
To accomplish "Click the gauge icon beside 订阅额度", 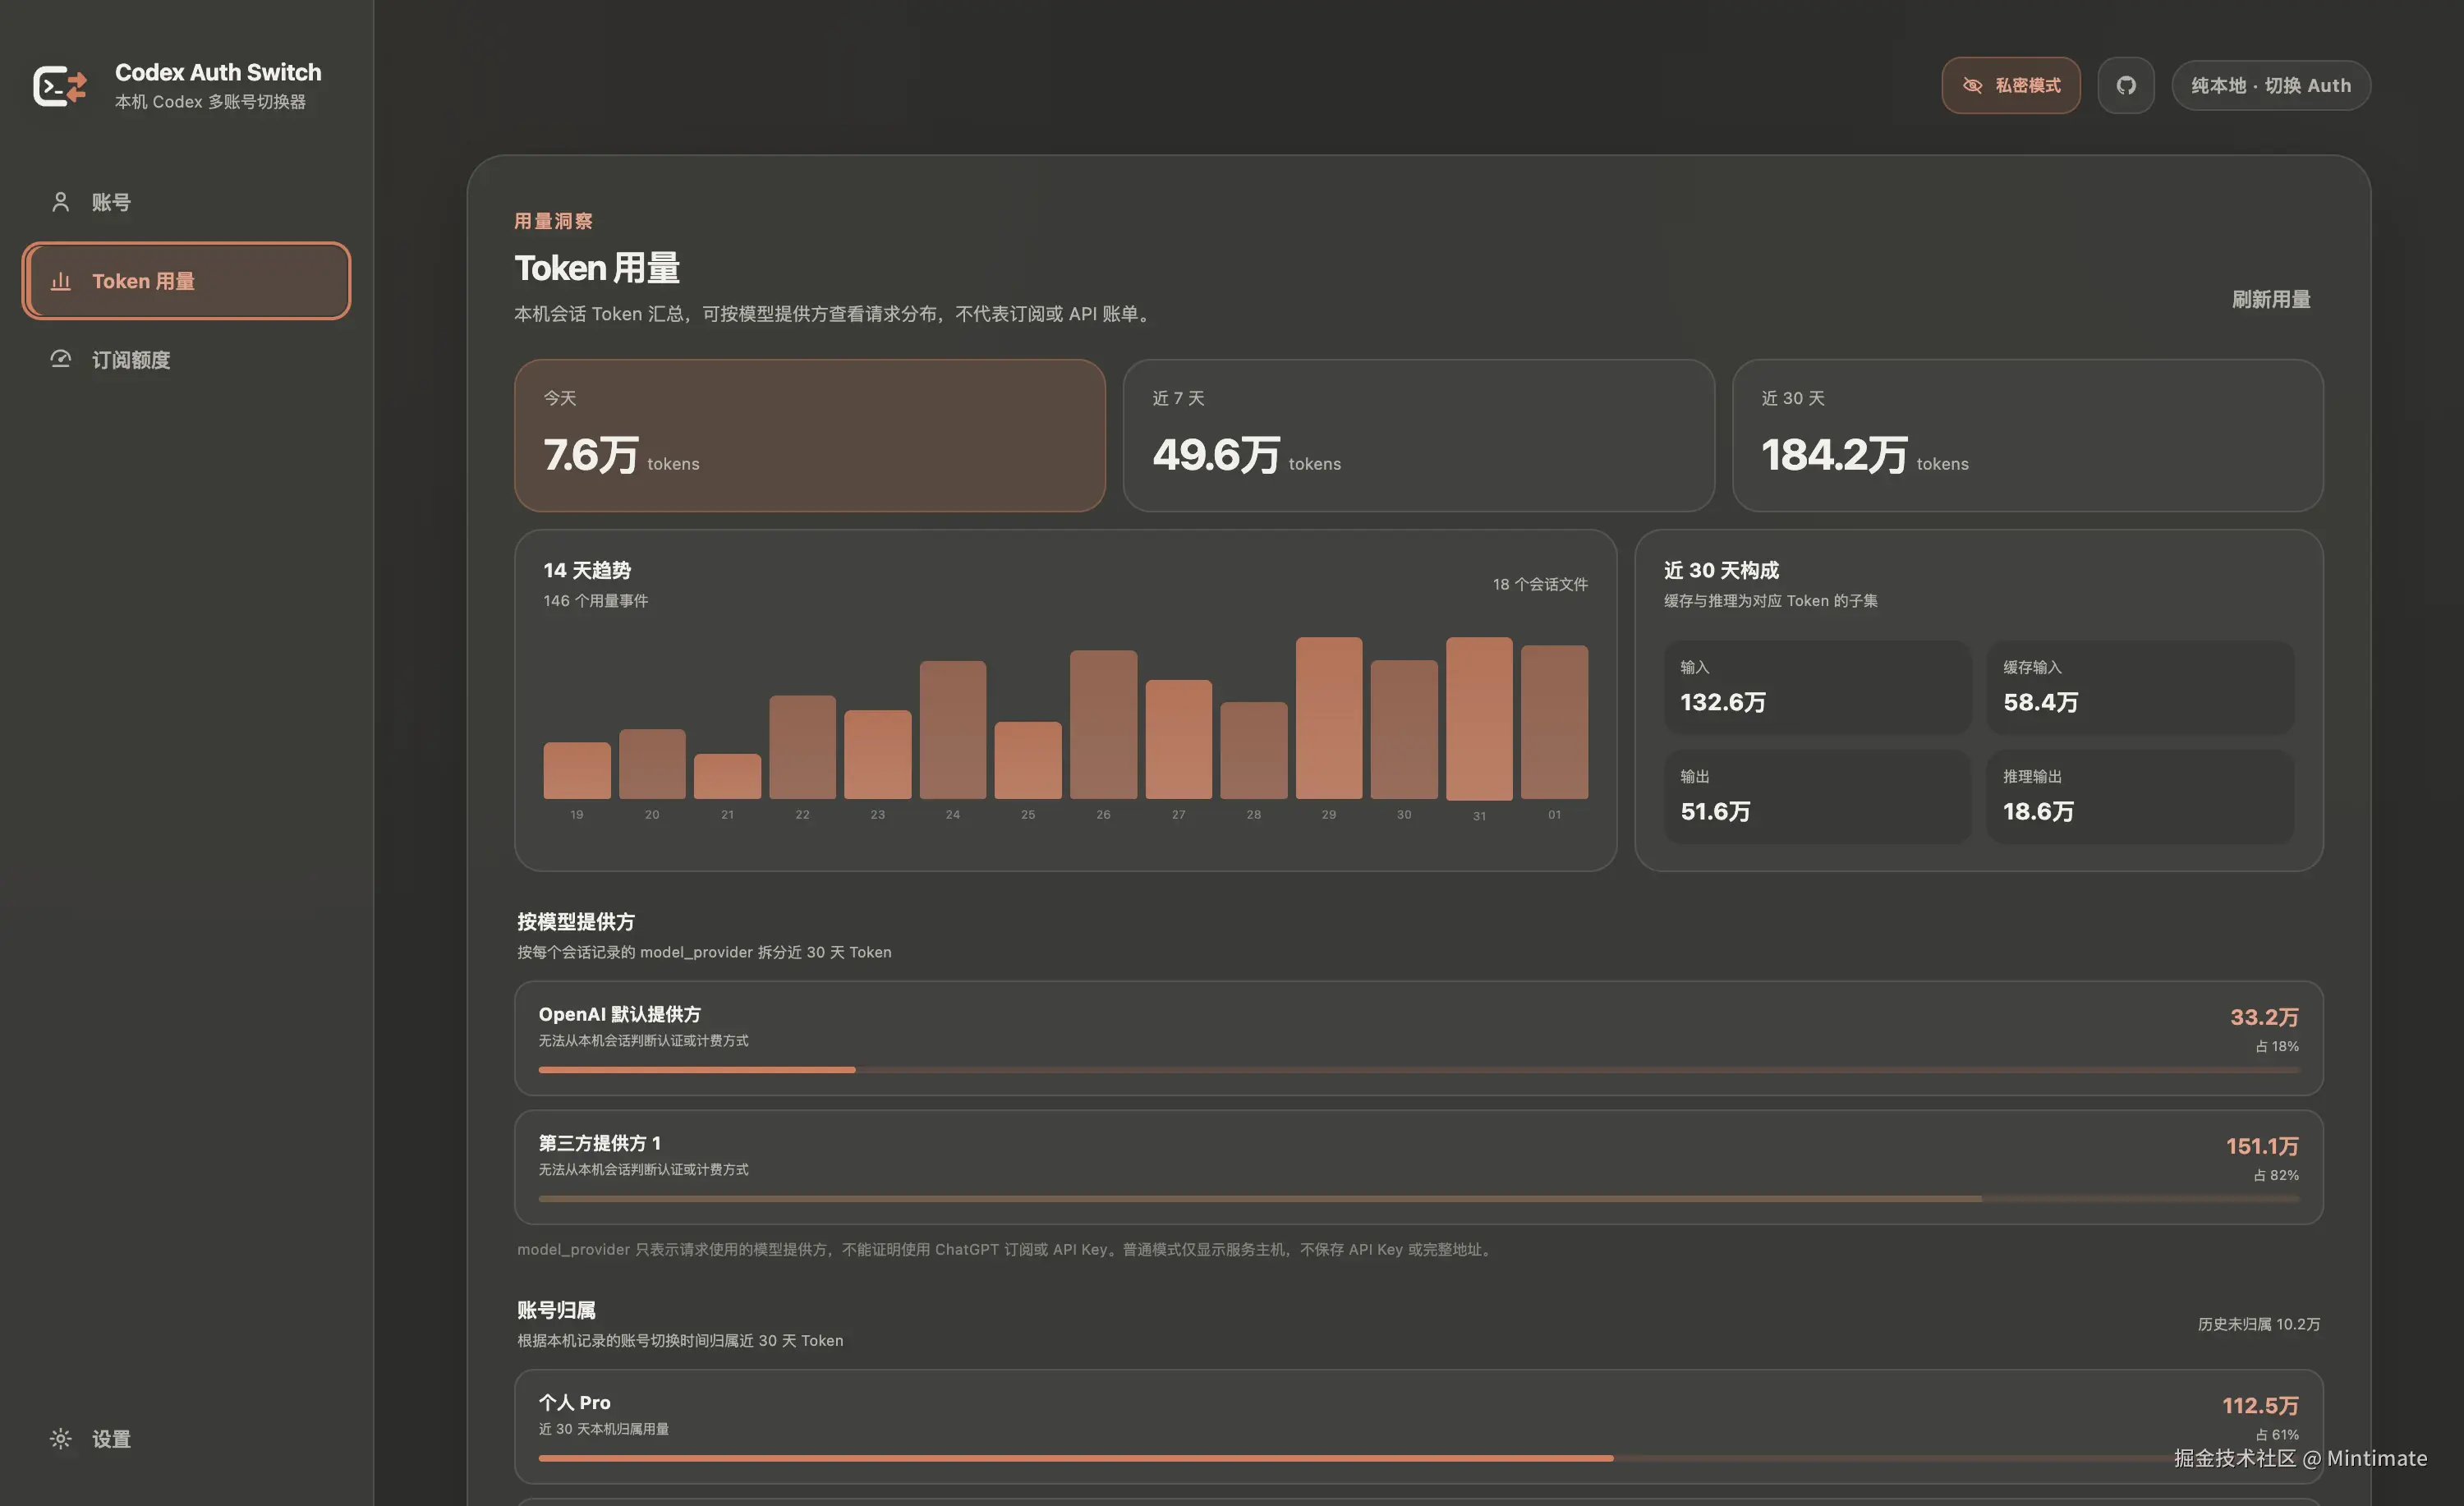I will pyautogui.click(x=61, y=359).
